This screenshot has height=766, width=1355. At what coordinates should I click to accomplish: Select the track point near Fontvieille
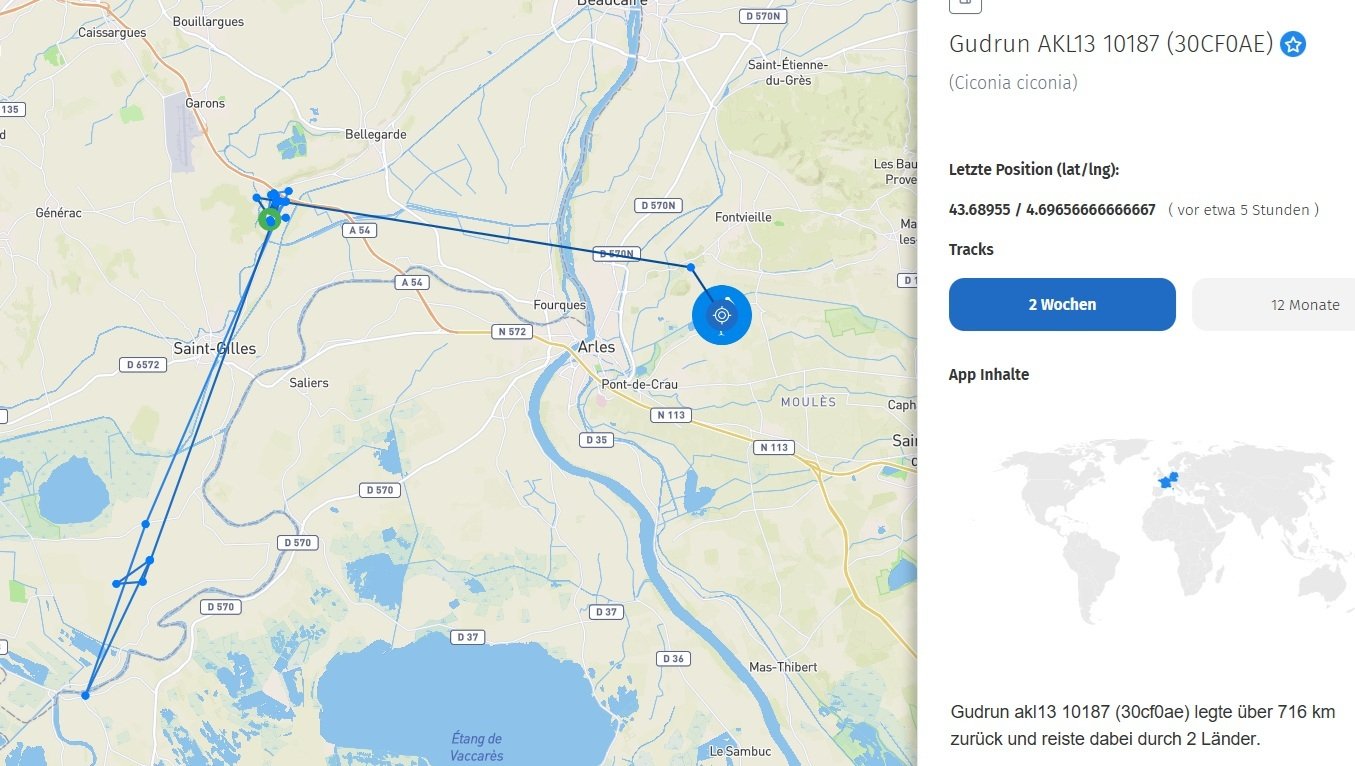coord(690,267)
